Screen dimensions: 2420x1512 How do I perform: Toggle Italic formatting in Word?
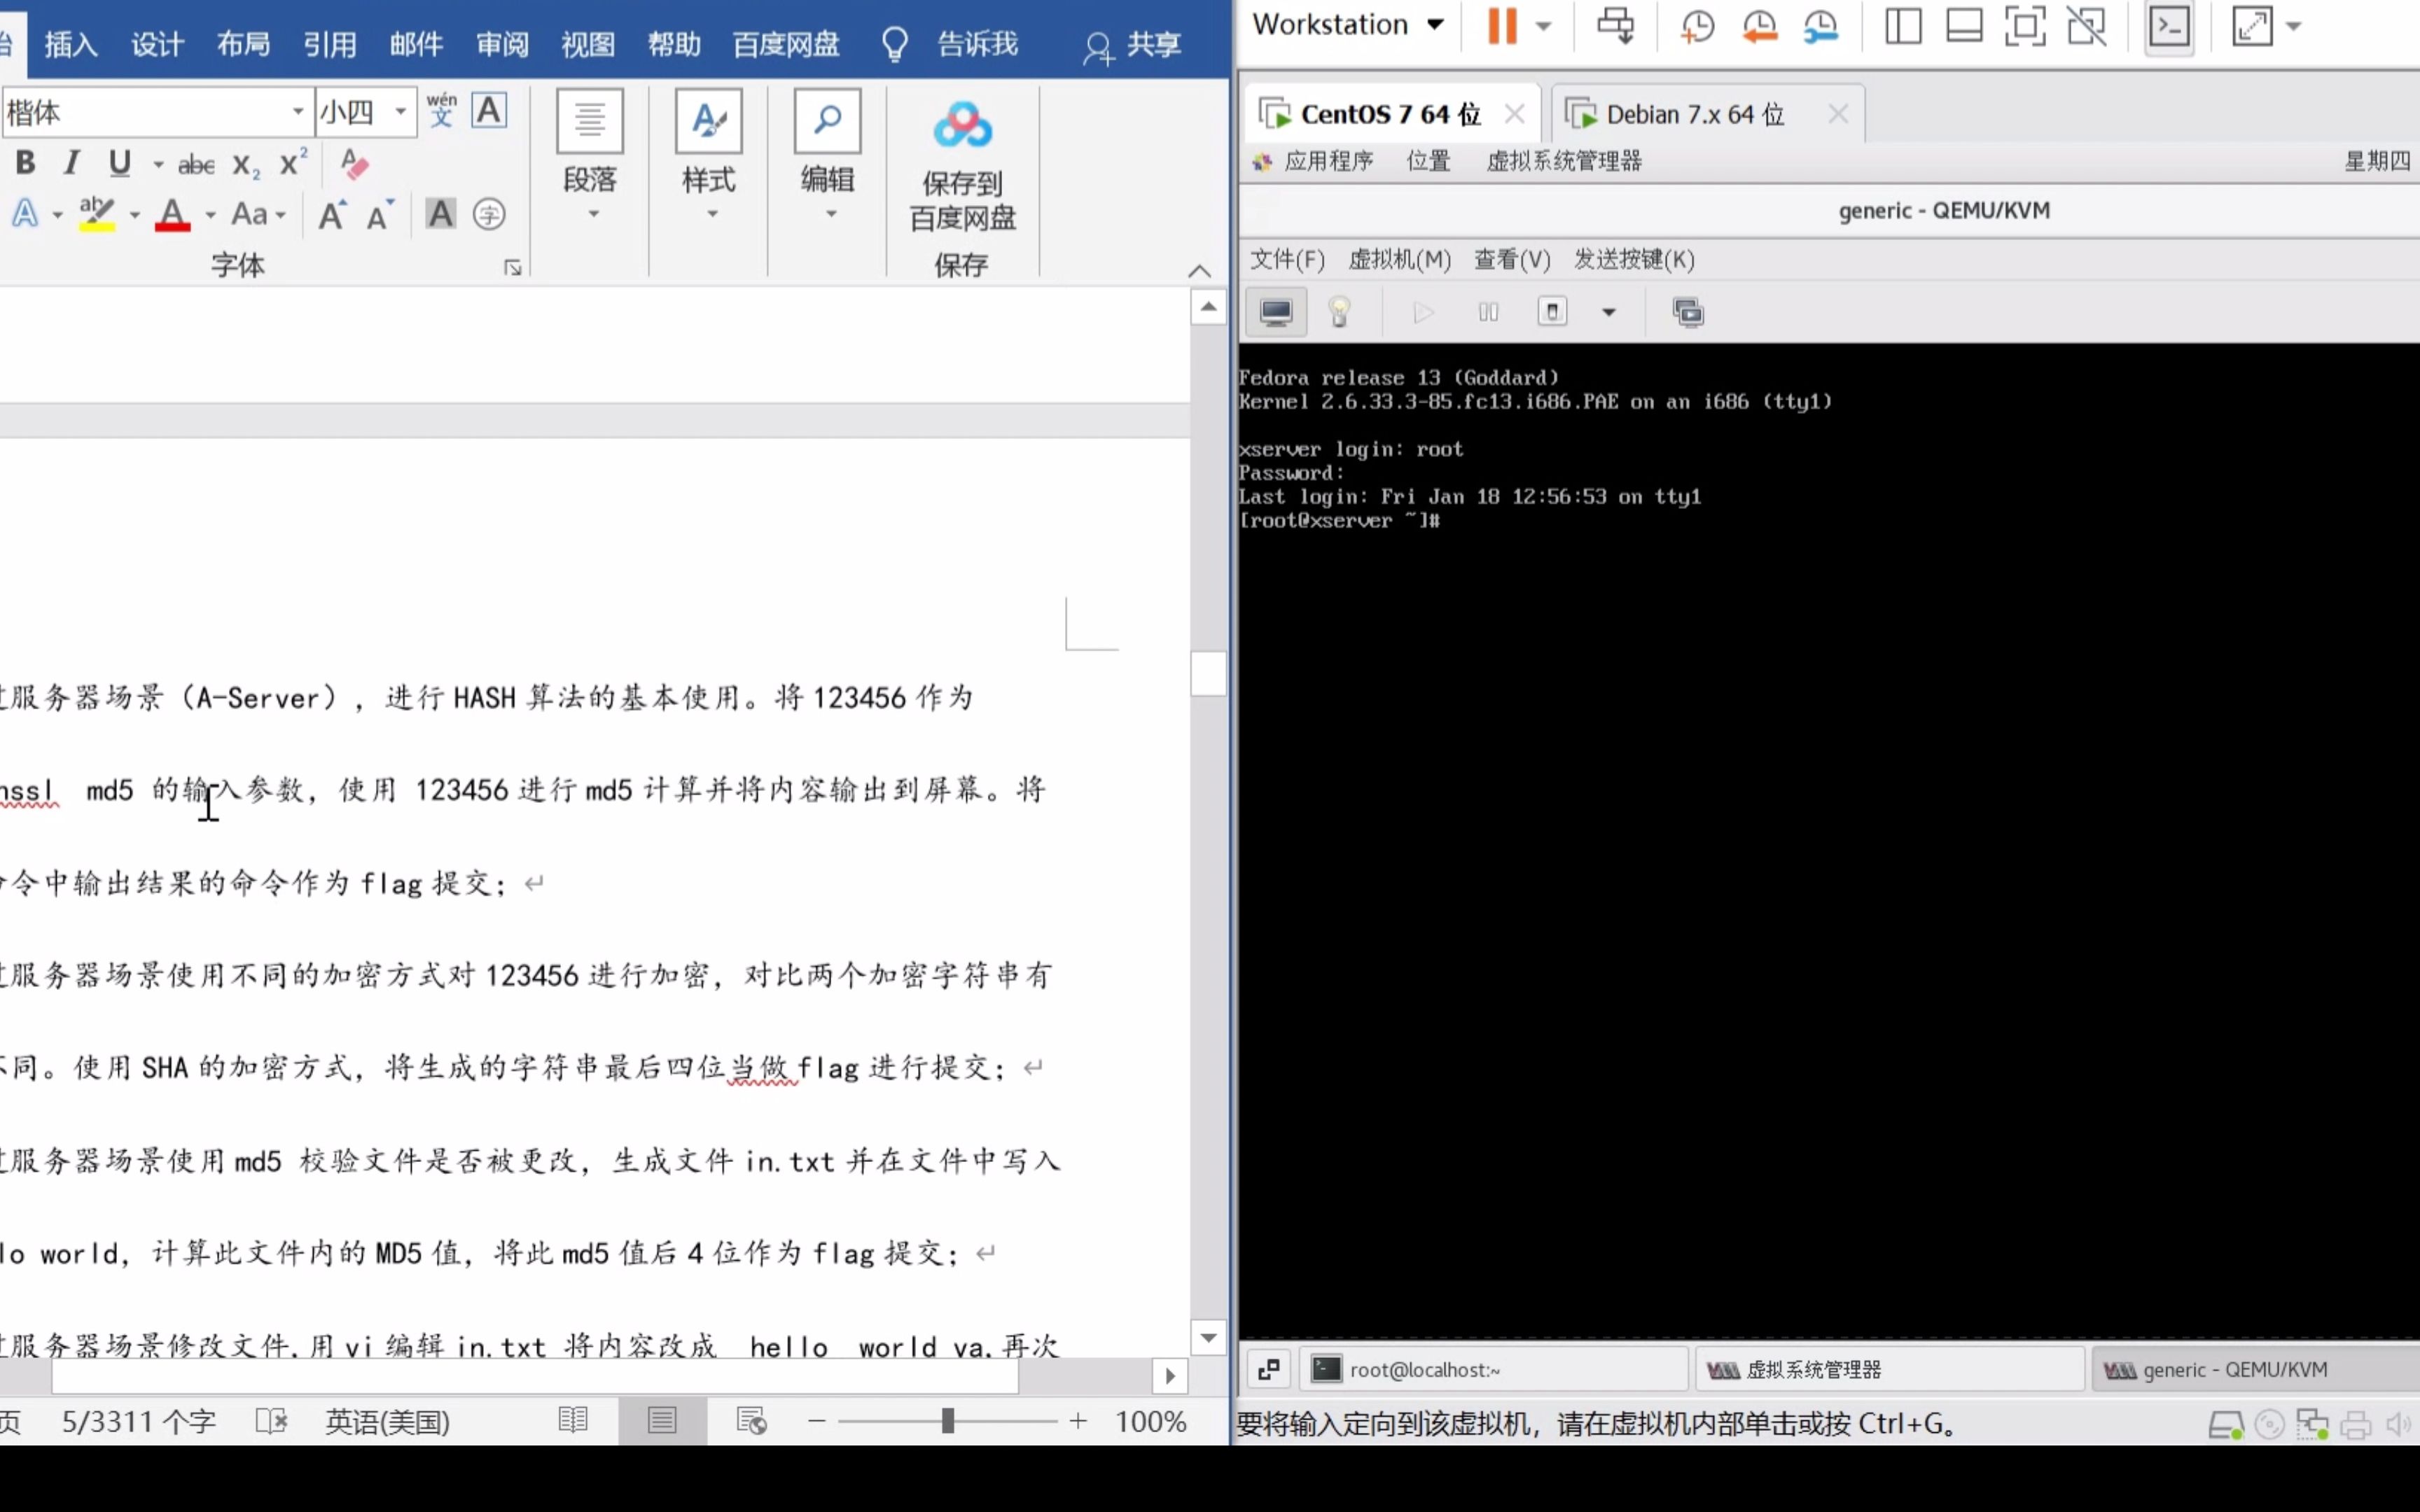point(71,162)
